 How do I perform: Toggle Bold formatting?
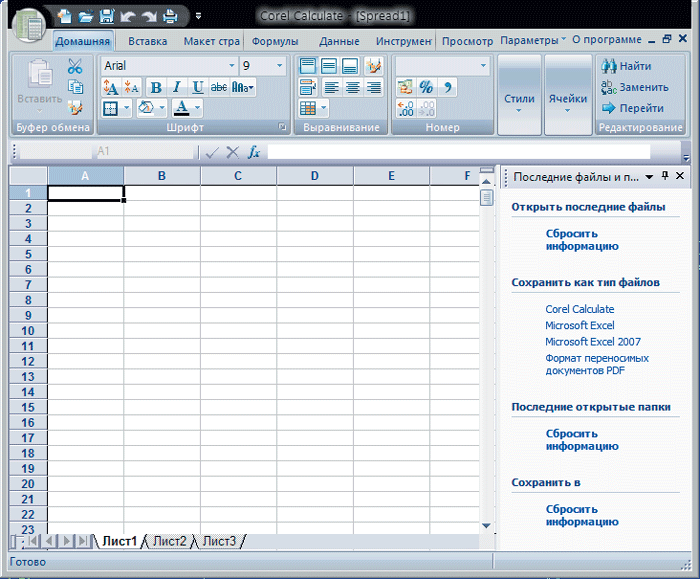click(x=155, y=87)
